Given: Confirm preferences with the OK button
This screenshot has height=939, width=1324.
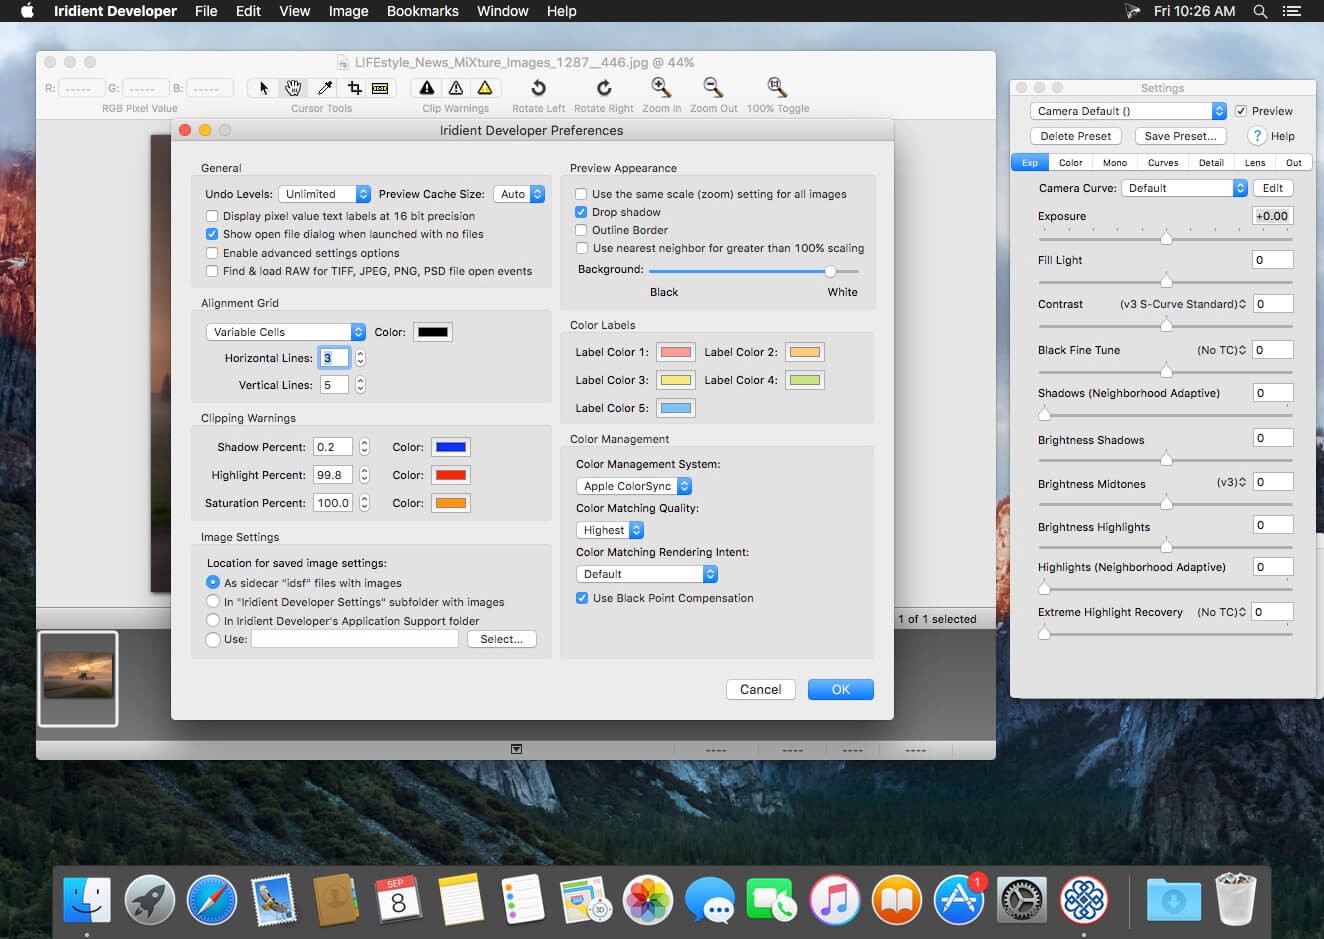Looking at the screenshot, I should point(840,689).
